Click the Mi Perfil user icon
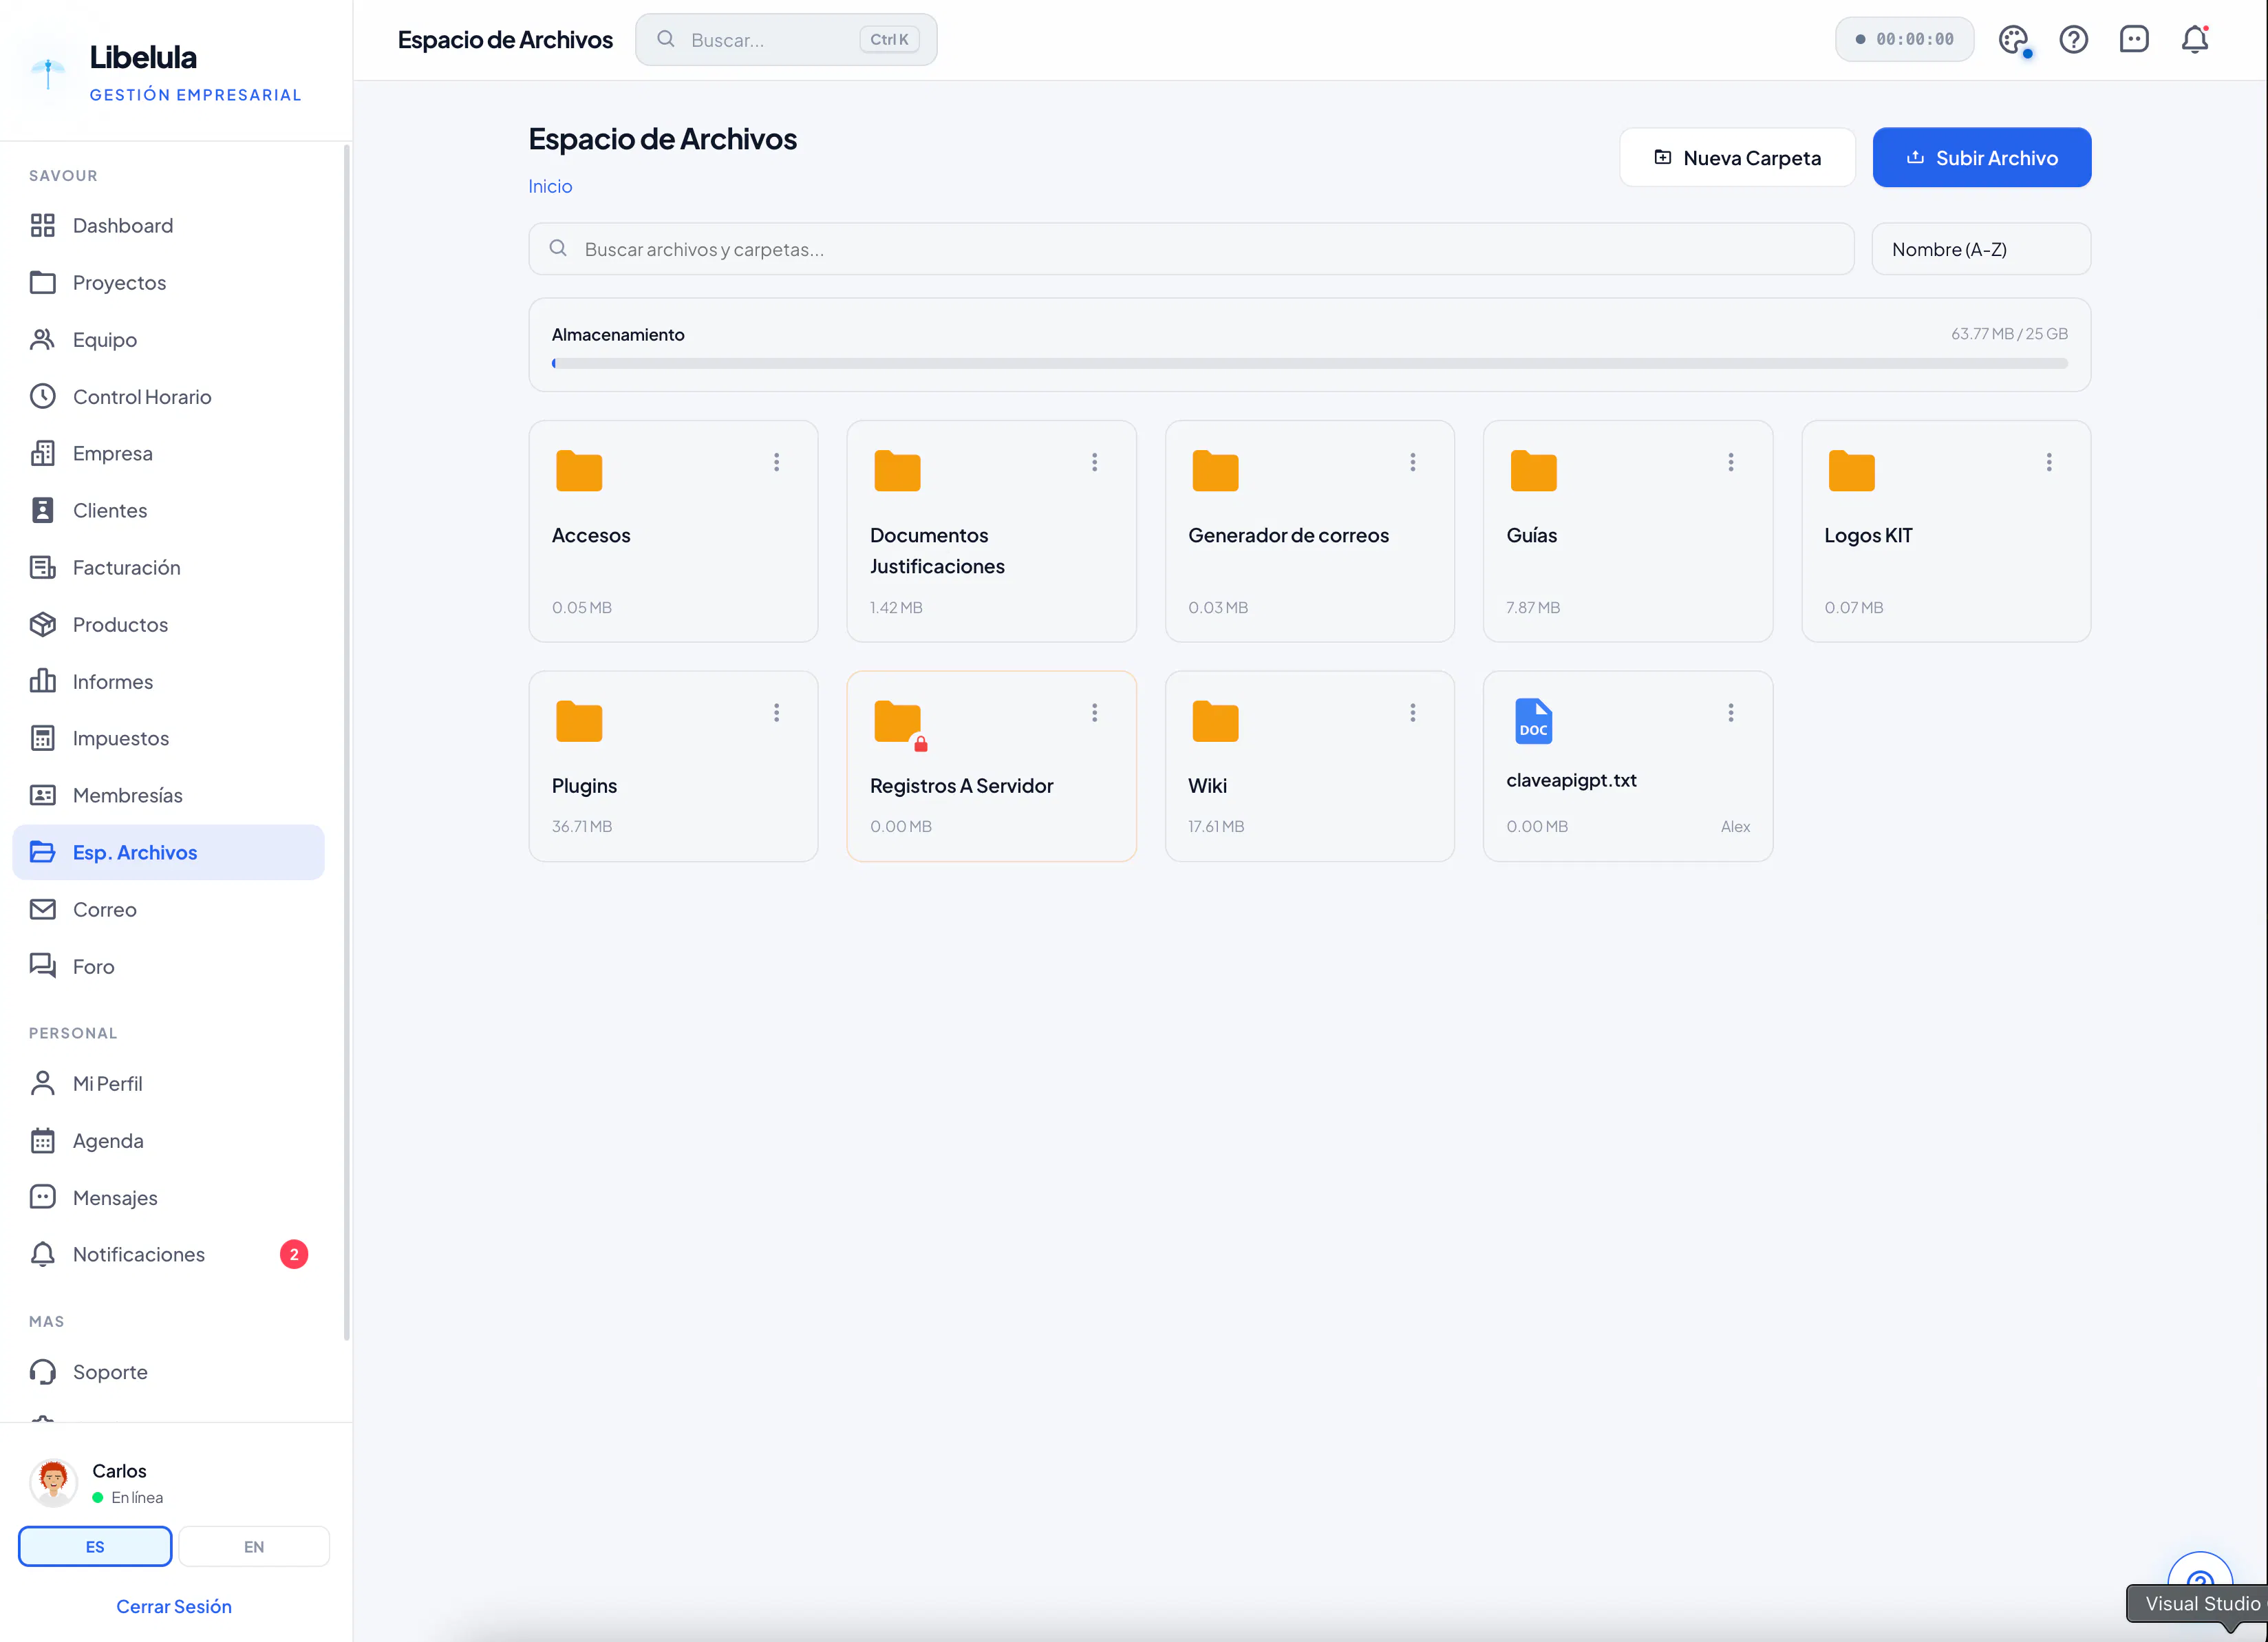 42,1083
